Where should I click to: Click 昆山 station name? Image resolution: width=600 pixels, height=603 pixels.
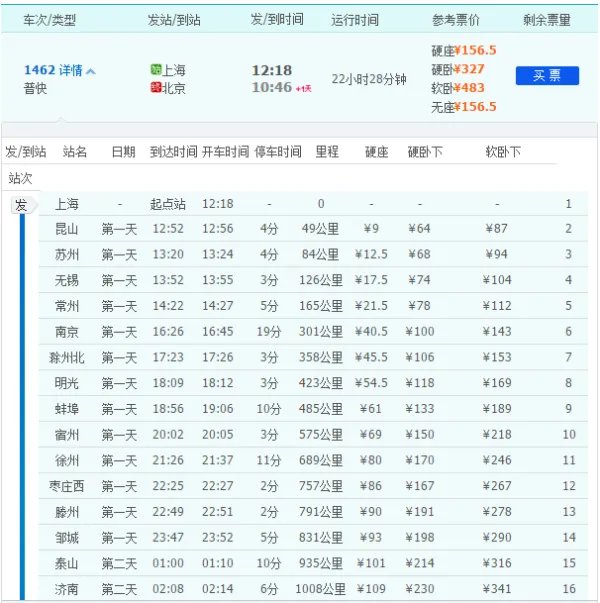(67, 229)
